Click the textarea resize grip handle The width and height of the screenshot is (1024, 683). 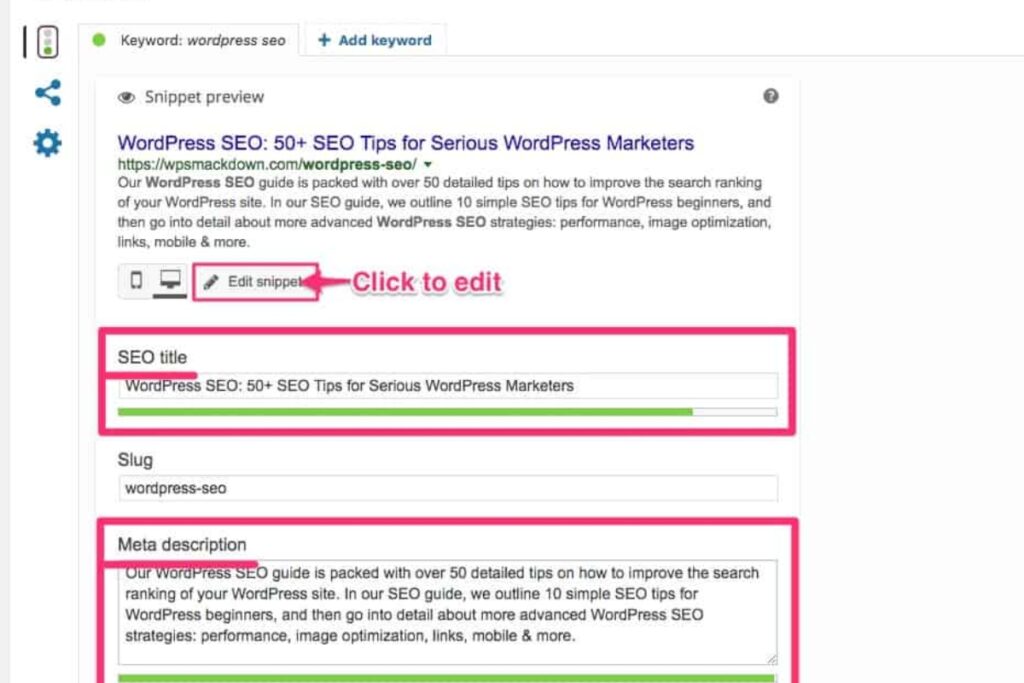tap(772, 657)
